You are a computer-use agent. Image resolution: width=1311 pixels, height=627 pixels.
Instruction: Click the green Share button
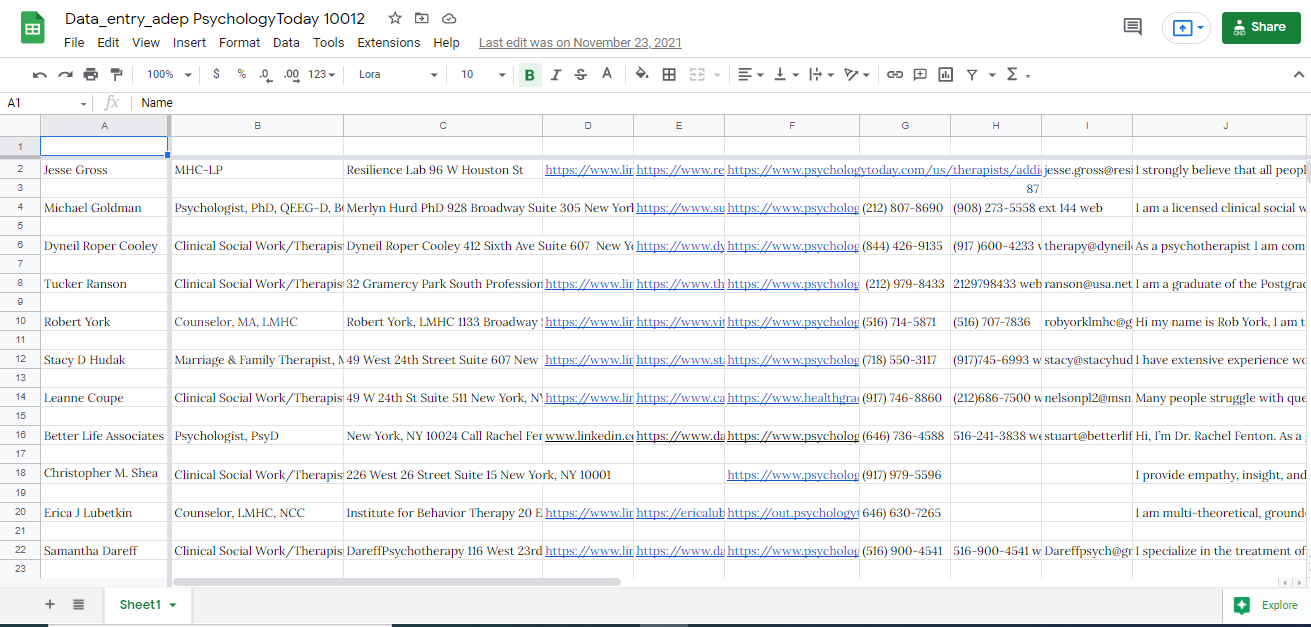(1261, 27)
